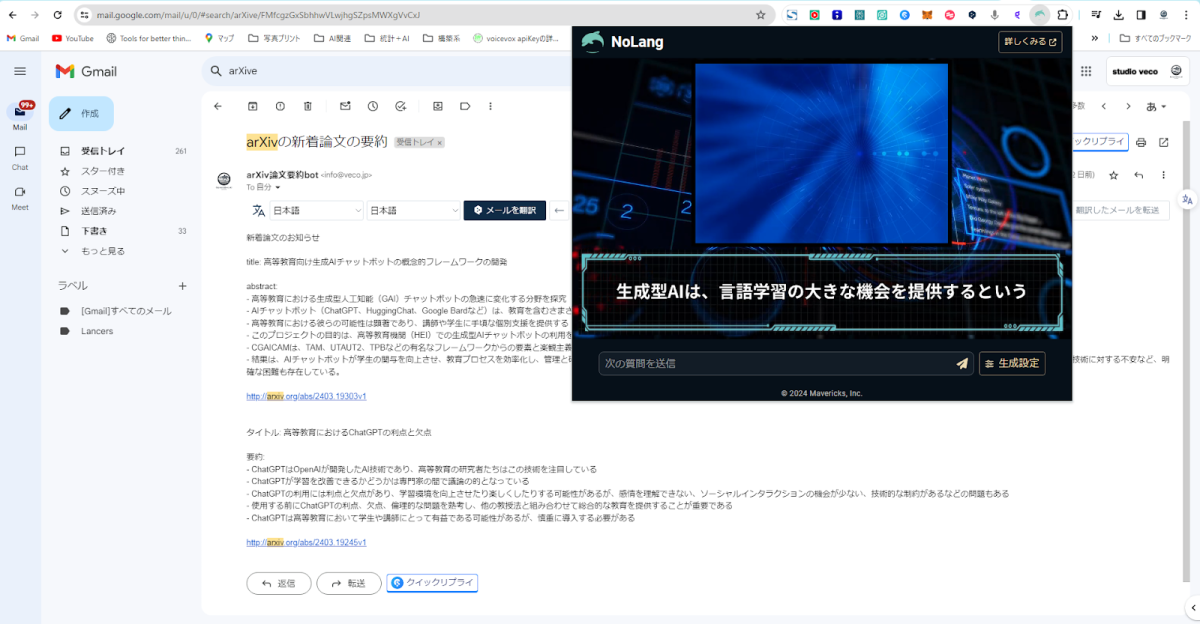Open the 下書き drafts folder
Screen dimensions: 1200x624
94,231
